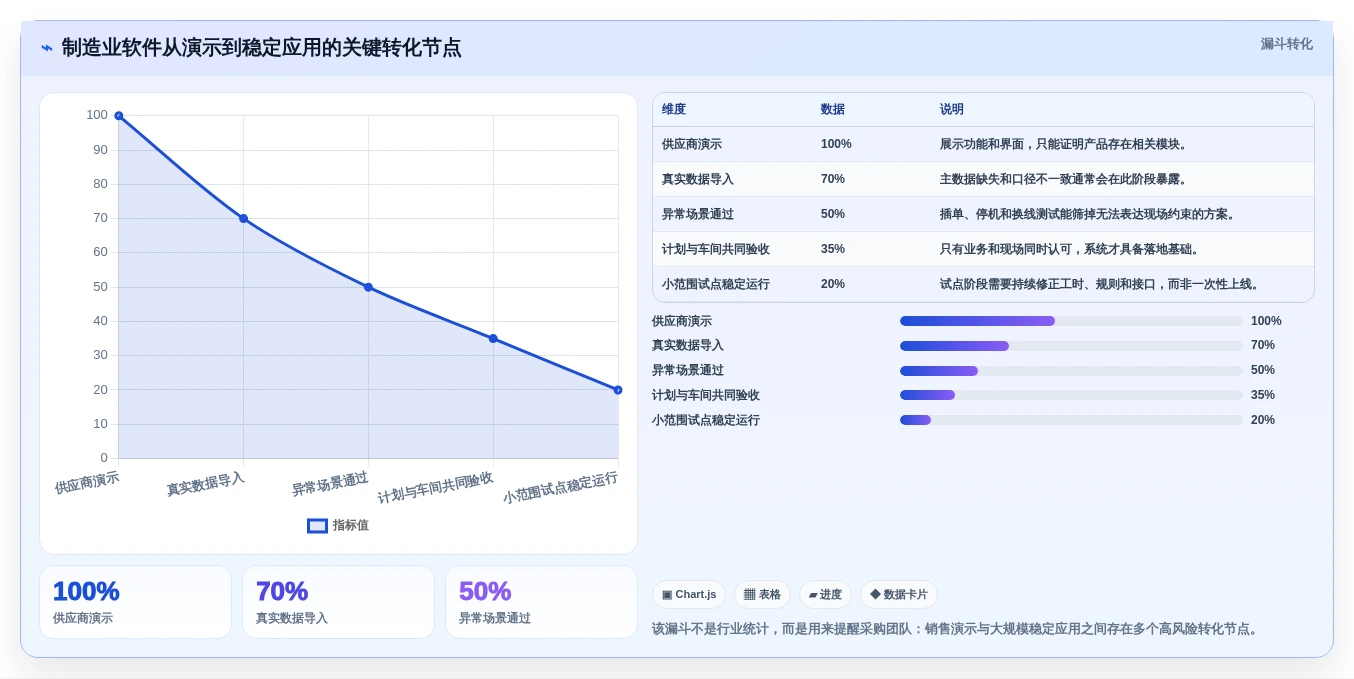Viewport: 1354px width, 679px height.
Task: Click the 50% 异常场景通过 stat card
Action: pos(541,602)
